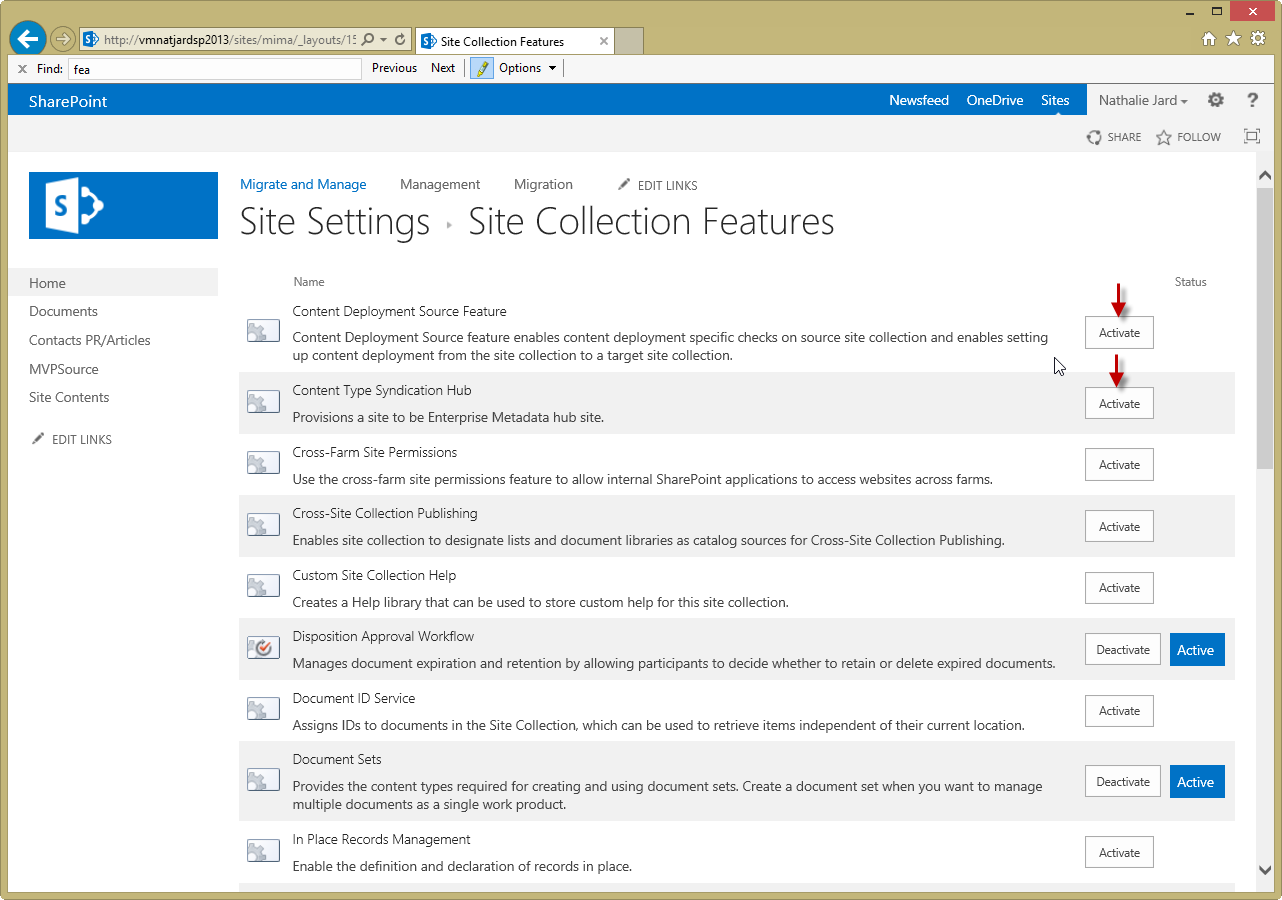
Task: Open the browser Home icon
Action: (1209, 39)
